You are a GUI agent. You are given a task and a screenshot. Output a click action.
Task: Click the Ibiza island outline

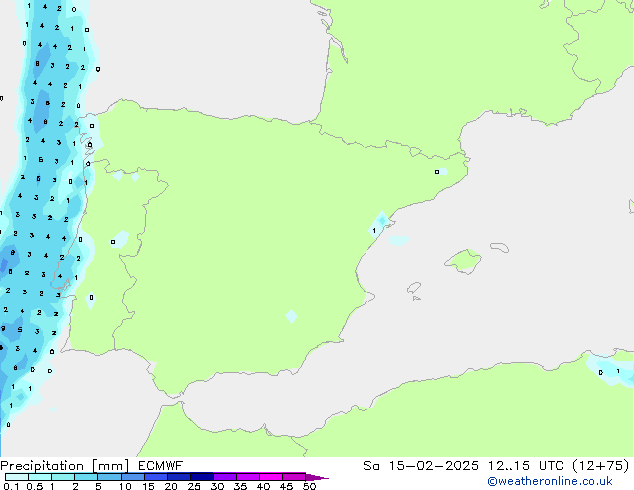pos(414,288)
